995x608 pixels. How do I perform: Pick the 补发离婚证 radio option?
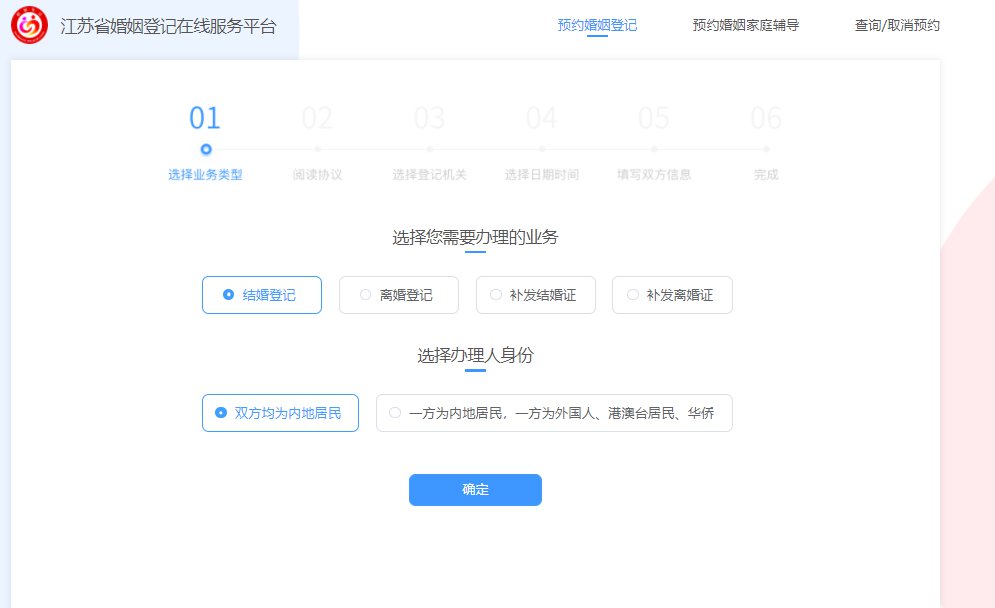click(x=672, y=295)
